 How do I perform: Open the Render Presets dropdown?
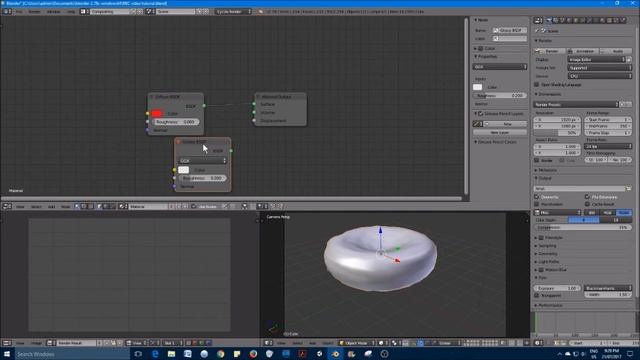576,104
